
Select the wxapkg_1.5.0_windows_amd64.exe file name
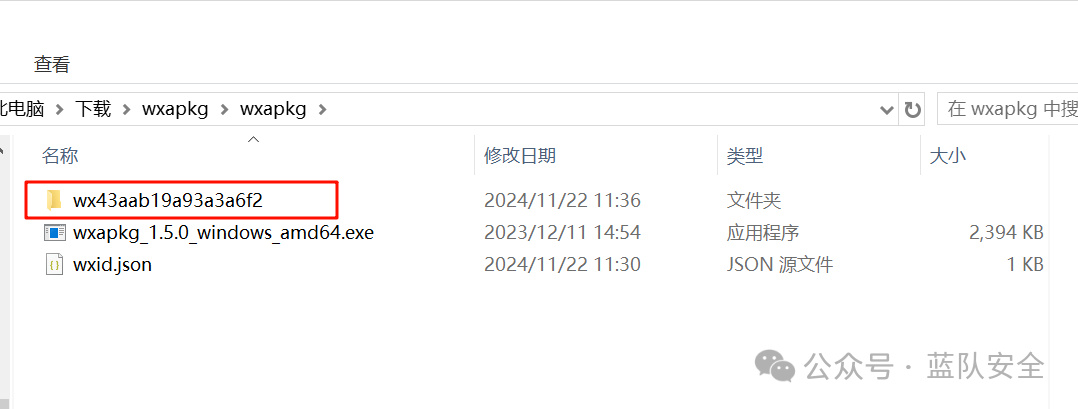point(223,233)
